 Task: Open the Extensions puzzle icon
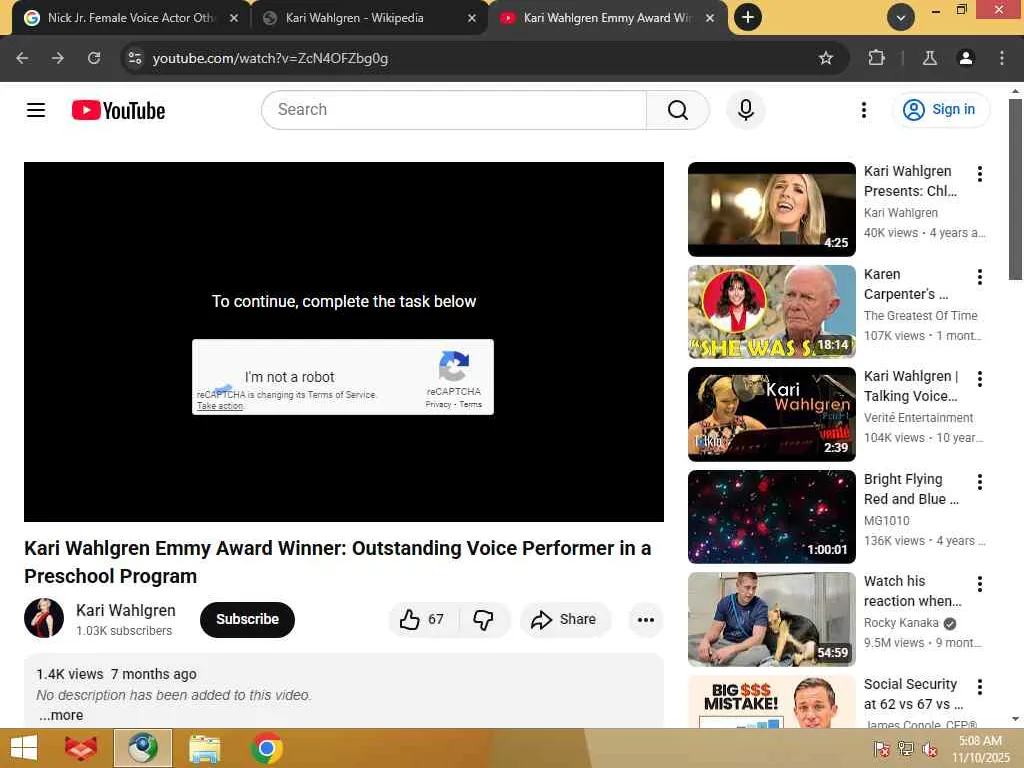(x=876, y=58)
